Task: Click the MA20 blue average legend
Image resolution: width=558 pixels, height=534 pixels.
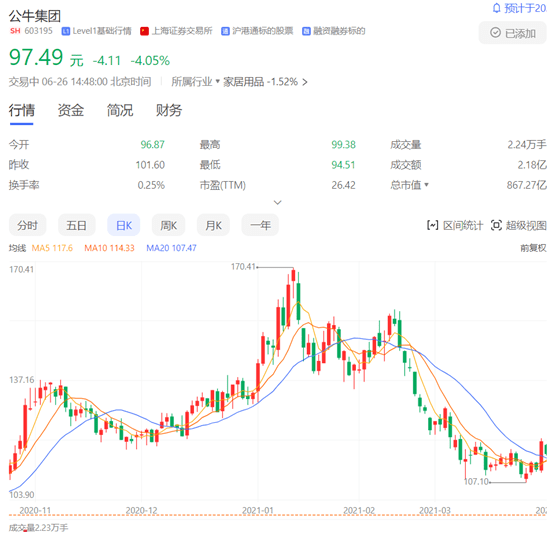Action: tap(171, 248)
